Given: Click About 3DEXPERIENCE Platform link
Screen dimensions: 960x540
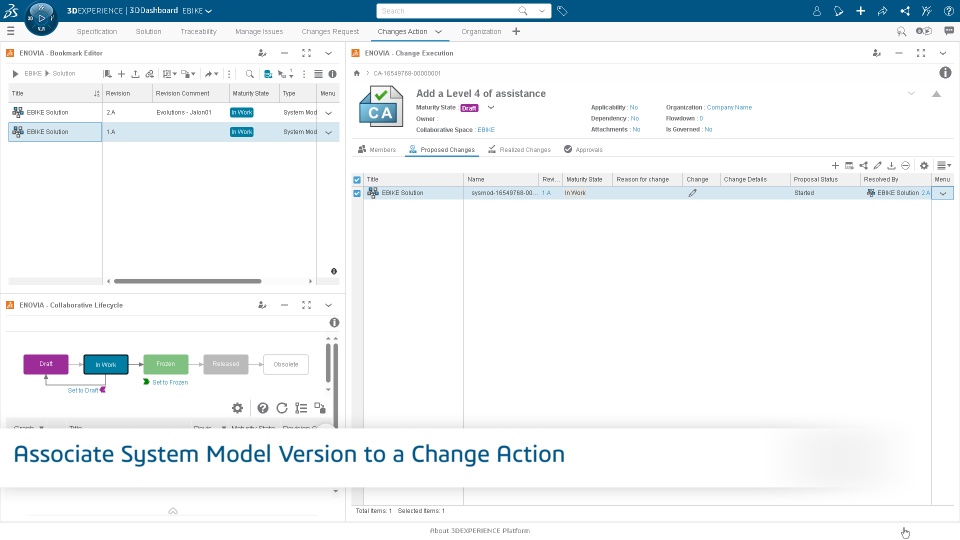Looking at the screenshot, I should [x=480, y=531].
